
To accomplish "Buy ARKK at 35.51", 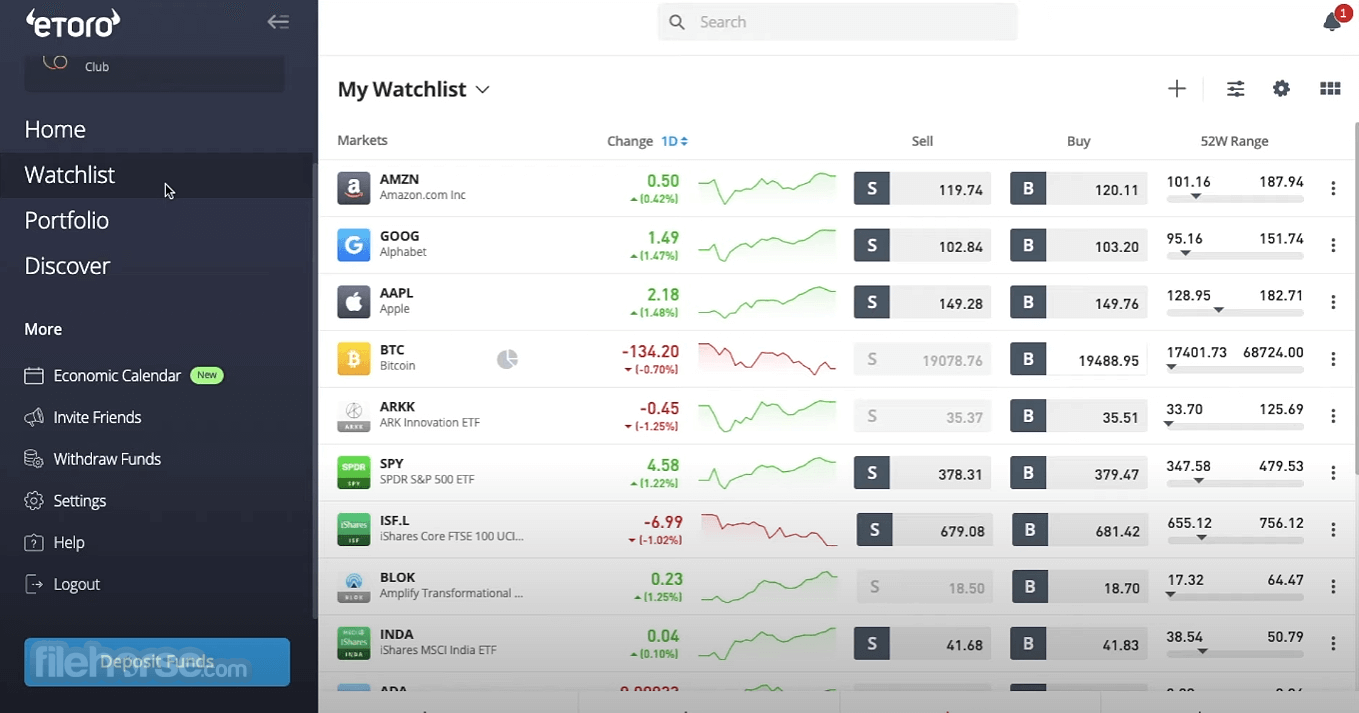I will tap(1078, 417).
